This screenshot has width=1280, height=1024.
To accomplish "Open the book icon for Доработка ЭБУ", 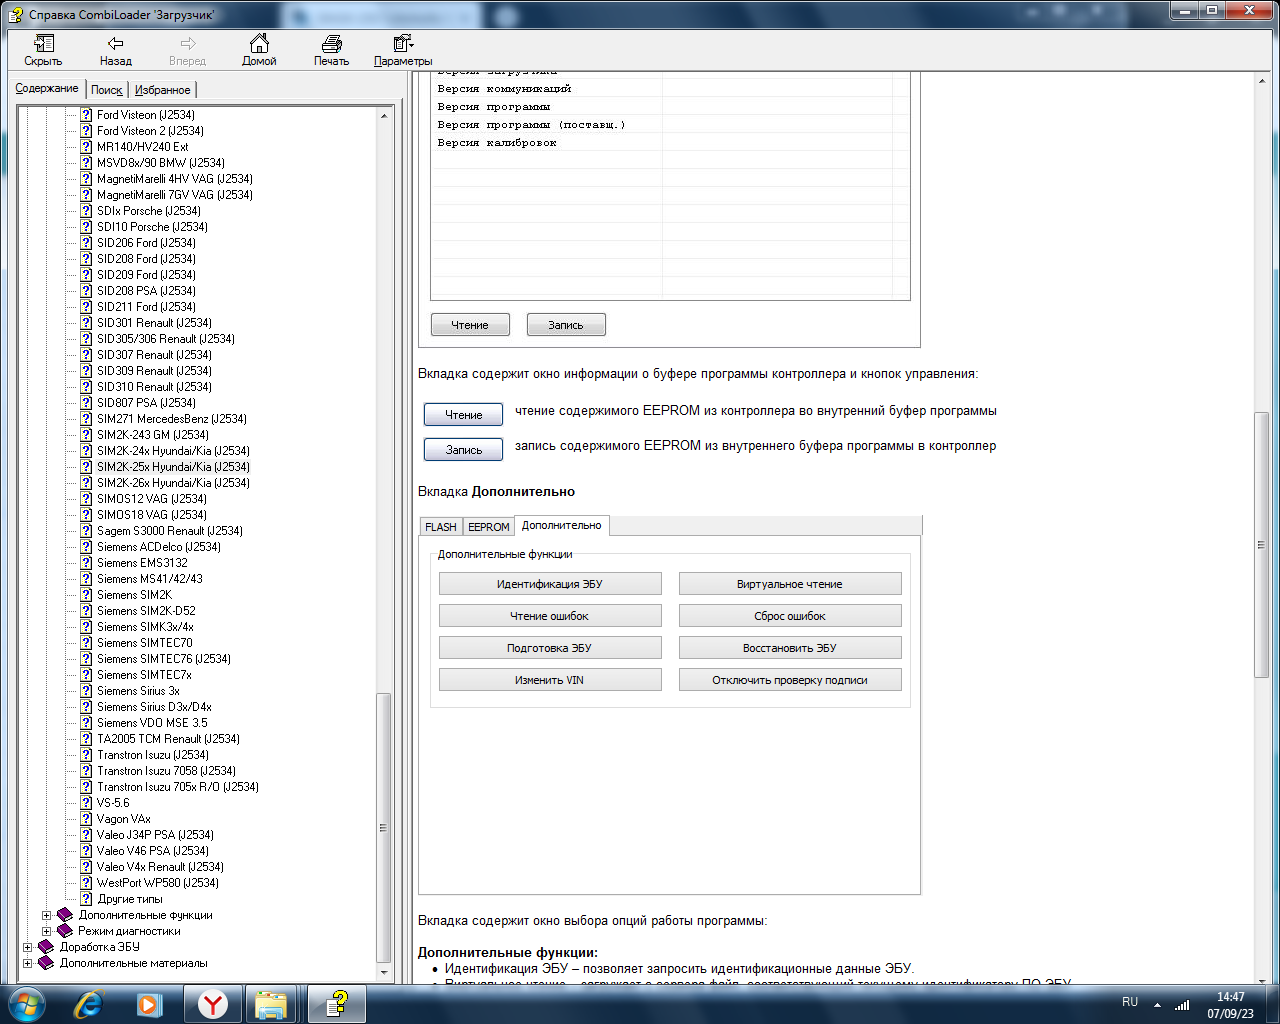I will [46, 947].
